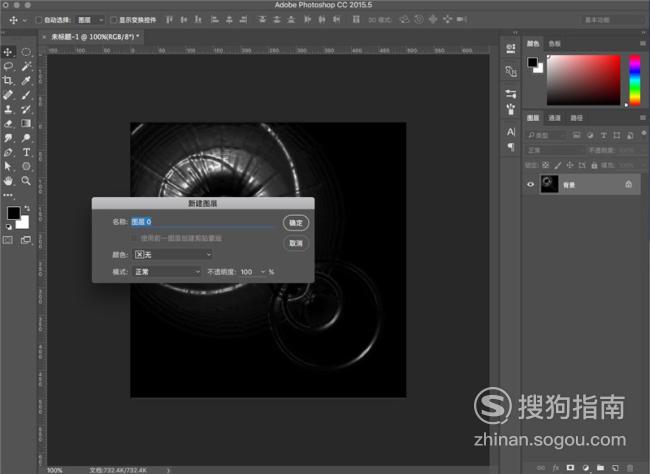
Task: Select the Crop tool
Action: (x=8, y=80)
